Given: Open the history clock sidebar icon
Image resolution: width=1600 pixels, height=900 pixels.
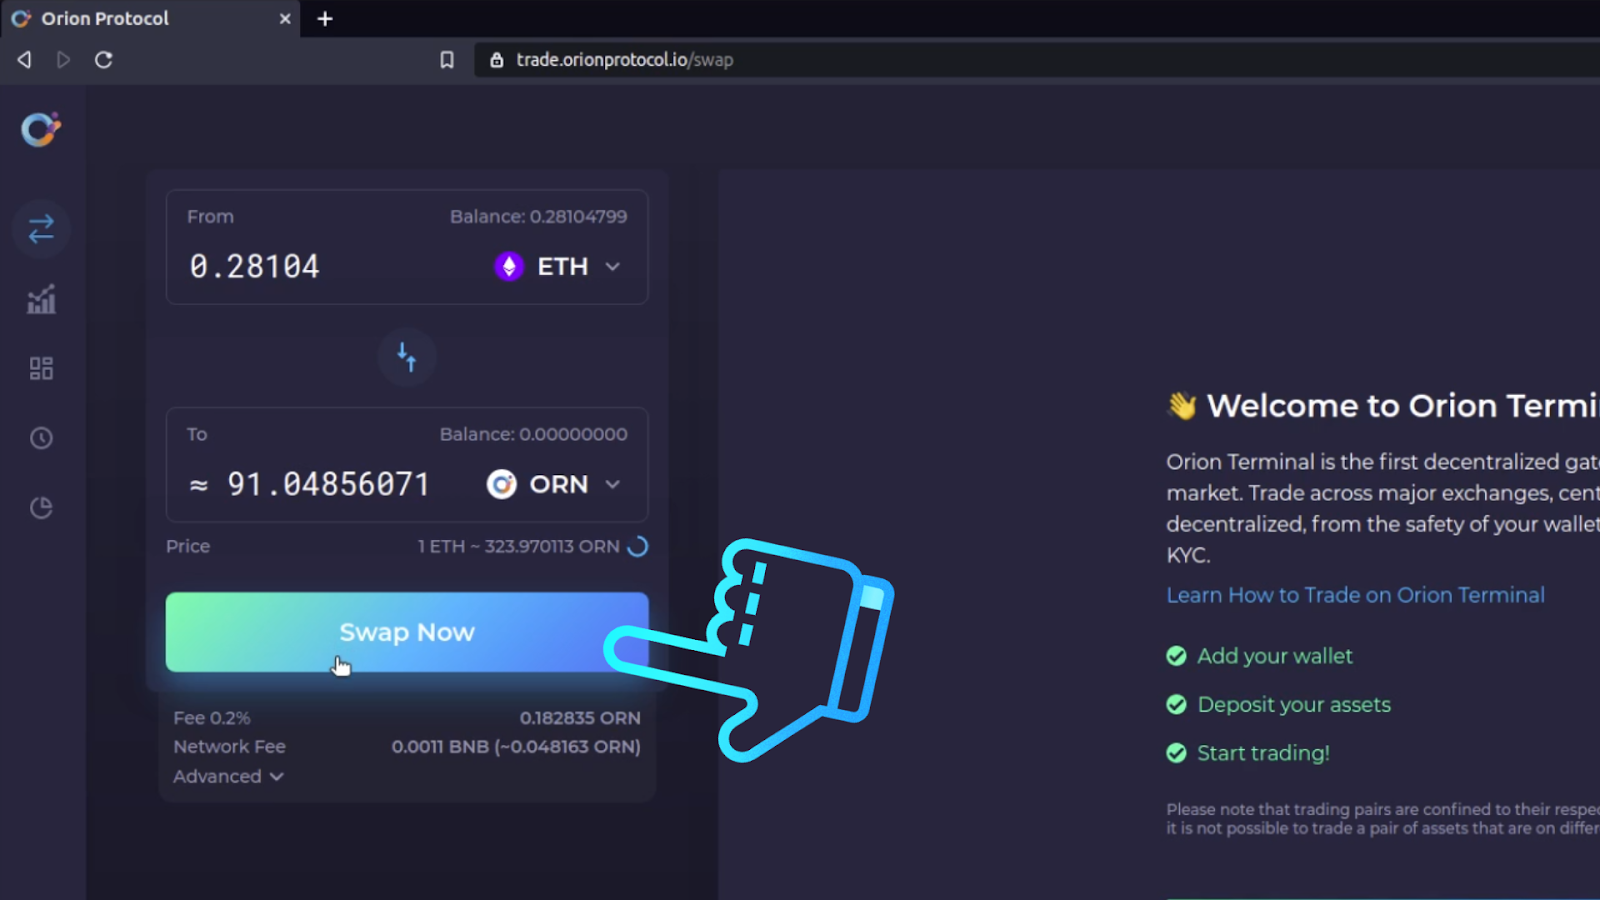Looking at the screenshot, I should [x=41, y=438].
